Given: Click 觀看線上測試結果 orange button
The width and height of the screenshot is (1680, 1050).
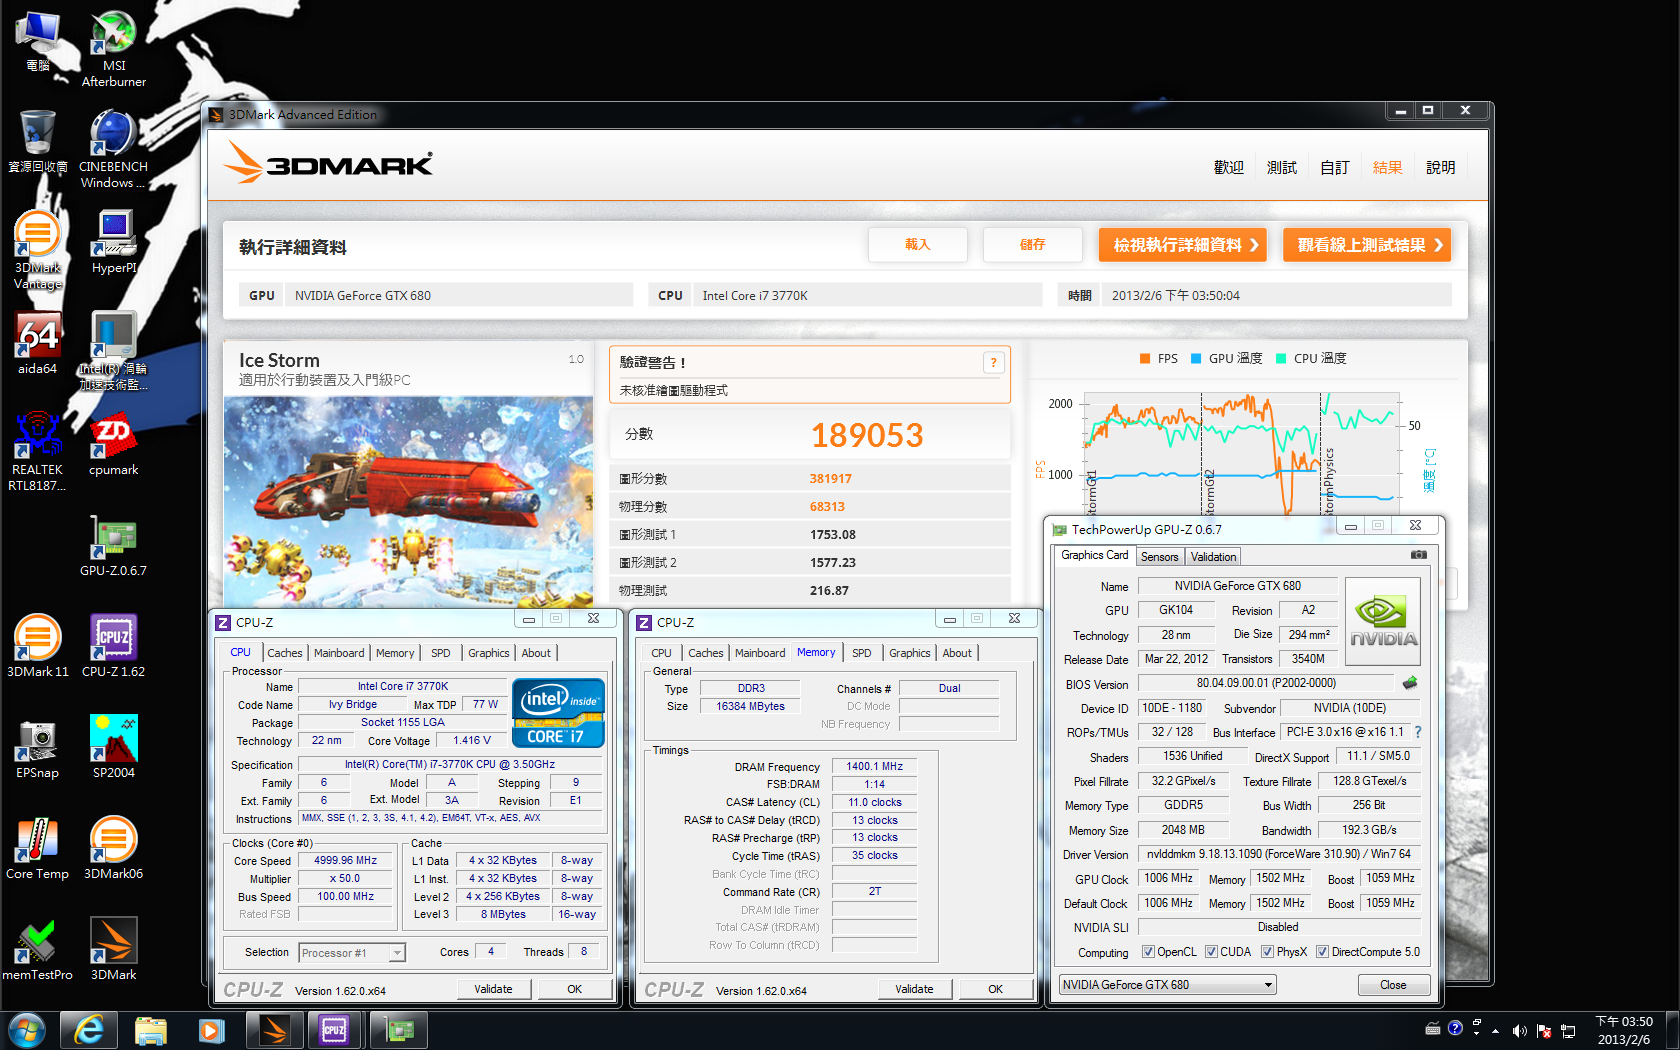Looking at the screenshot, I should point(1367,245).
